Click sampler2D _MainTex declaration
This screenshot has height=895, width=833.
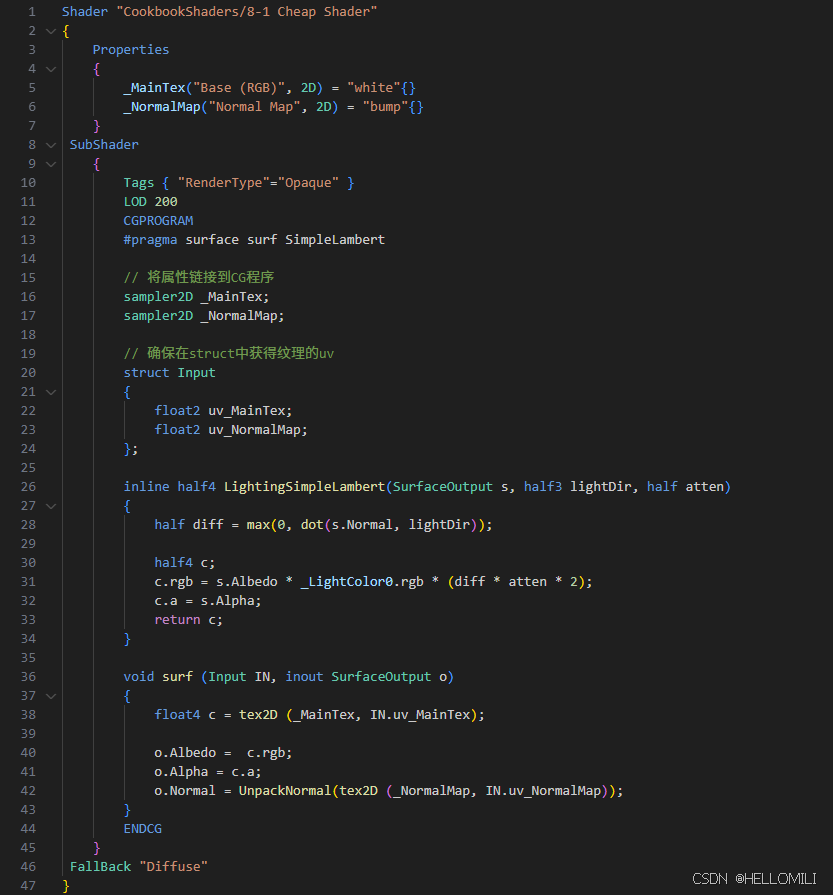pyautogui.click(x=196, y=297)
